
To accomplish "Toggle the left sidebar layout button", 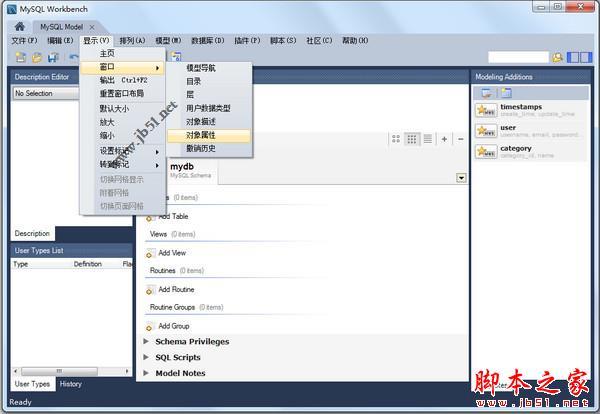I will 573,57.
